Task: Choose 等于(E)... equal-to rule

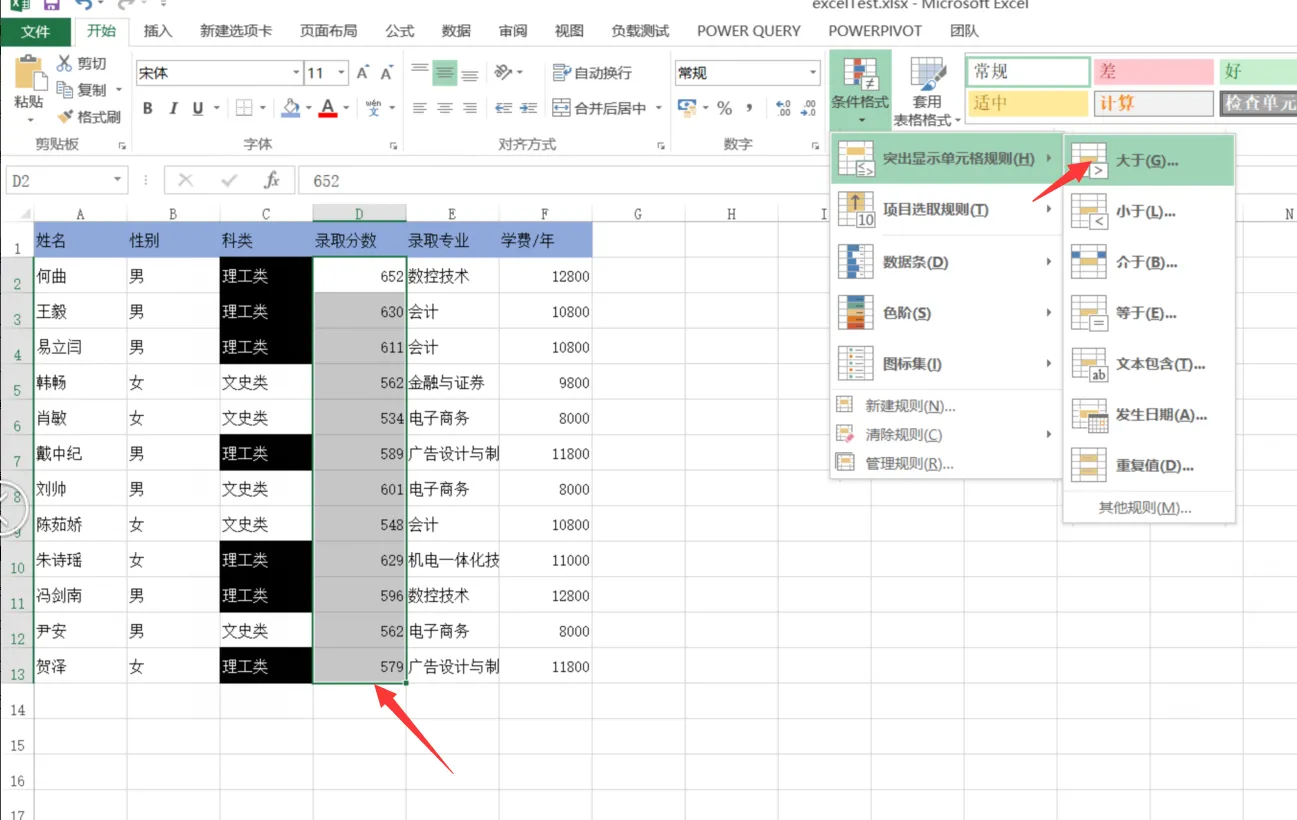Action: click(x=1149, y=313)
